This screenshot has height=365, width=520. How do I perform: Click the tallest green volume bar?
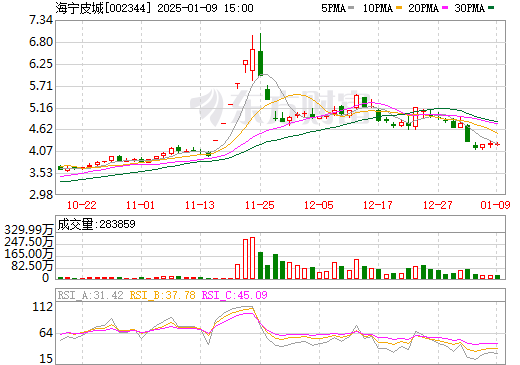pyautogui.click(x=260, y=265)
